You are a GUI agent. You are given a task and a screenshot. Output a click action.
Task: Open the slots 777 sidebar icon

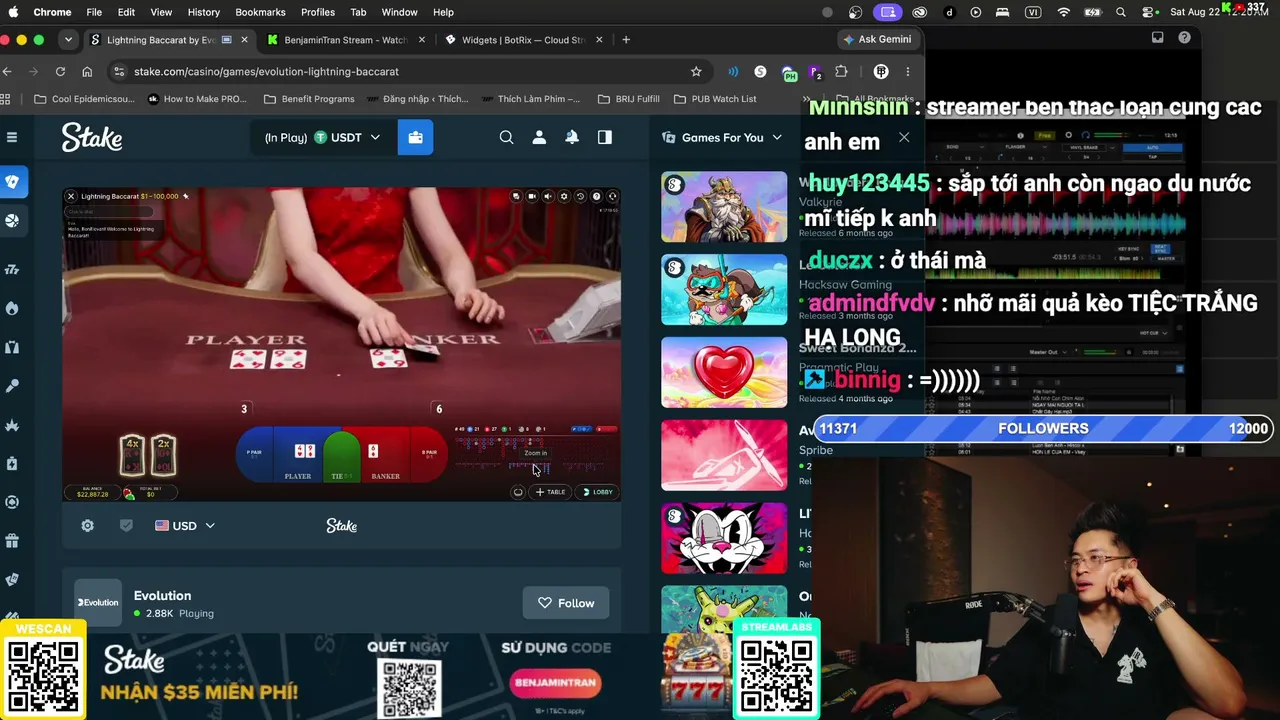pyautogui.click(x=12, y=269)
